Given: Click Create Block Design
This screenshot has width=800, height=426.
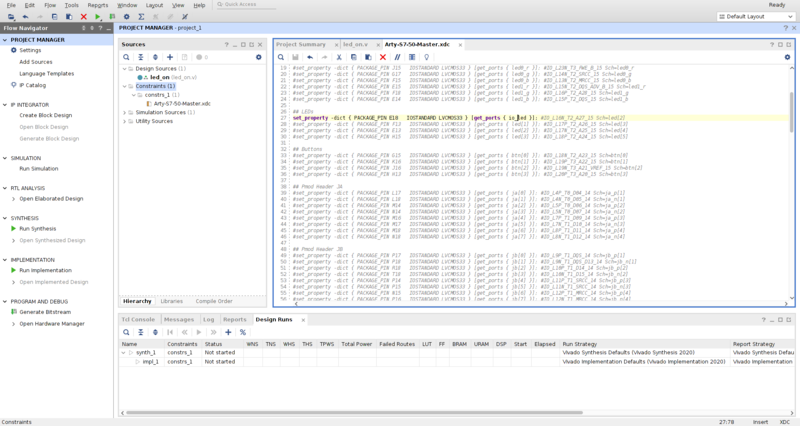Looking at the screenshot, I should (45, 115).
